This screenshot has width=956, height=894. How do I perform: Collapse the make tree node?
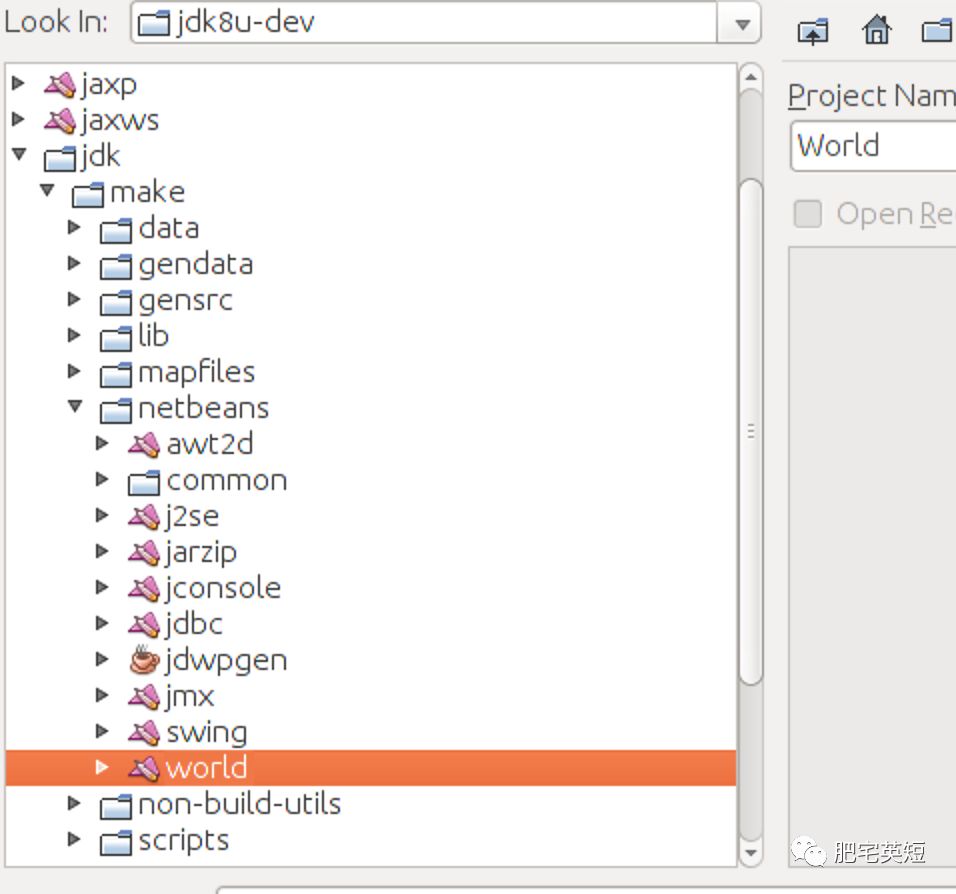coord(48,190)
